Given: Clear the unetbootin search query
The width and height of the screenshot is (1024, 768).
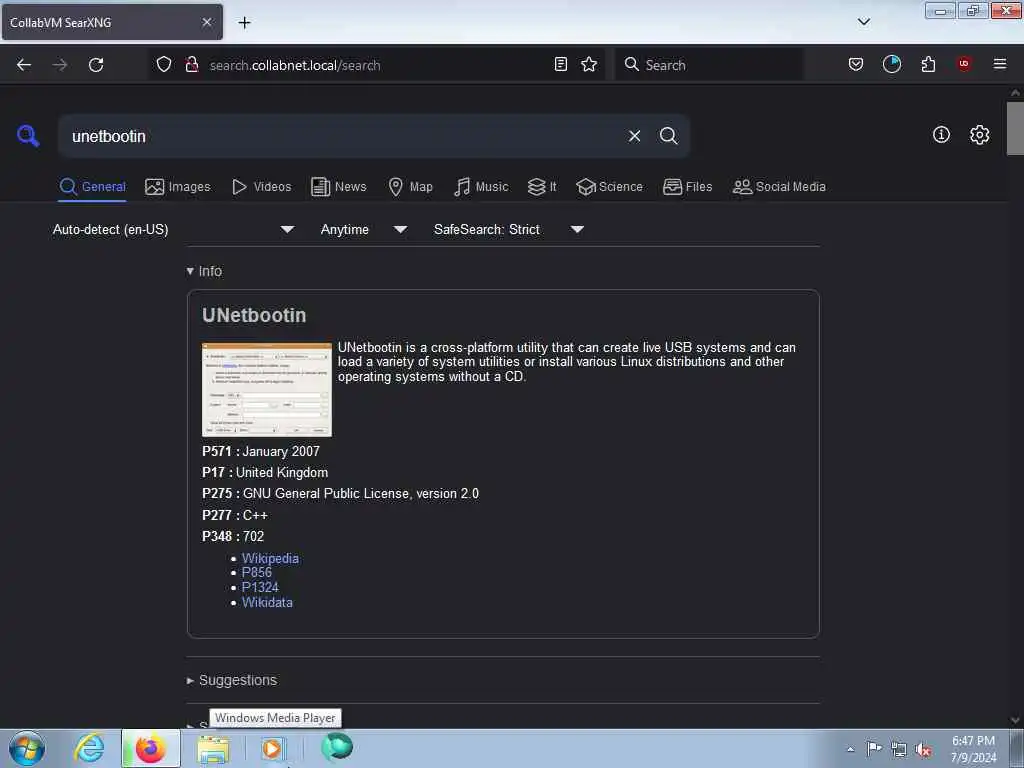Looking at the screenshot, I should pyautogui.click(x=634, y=136).
